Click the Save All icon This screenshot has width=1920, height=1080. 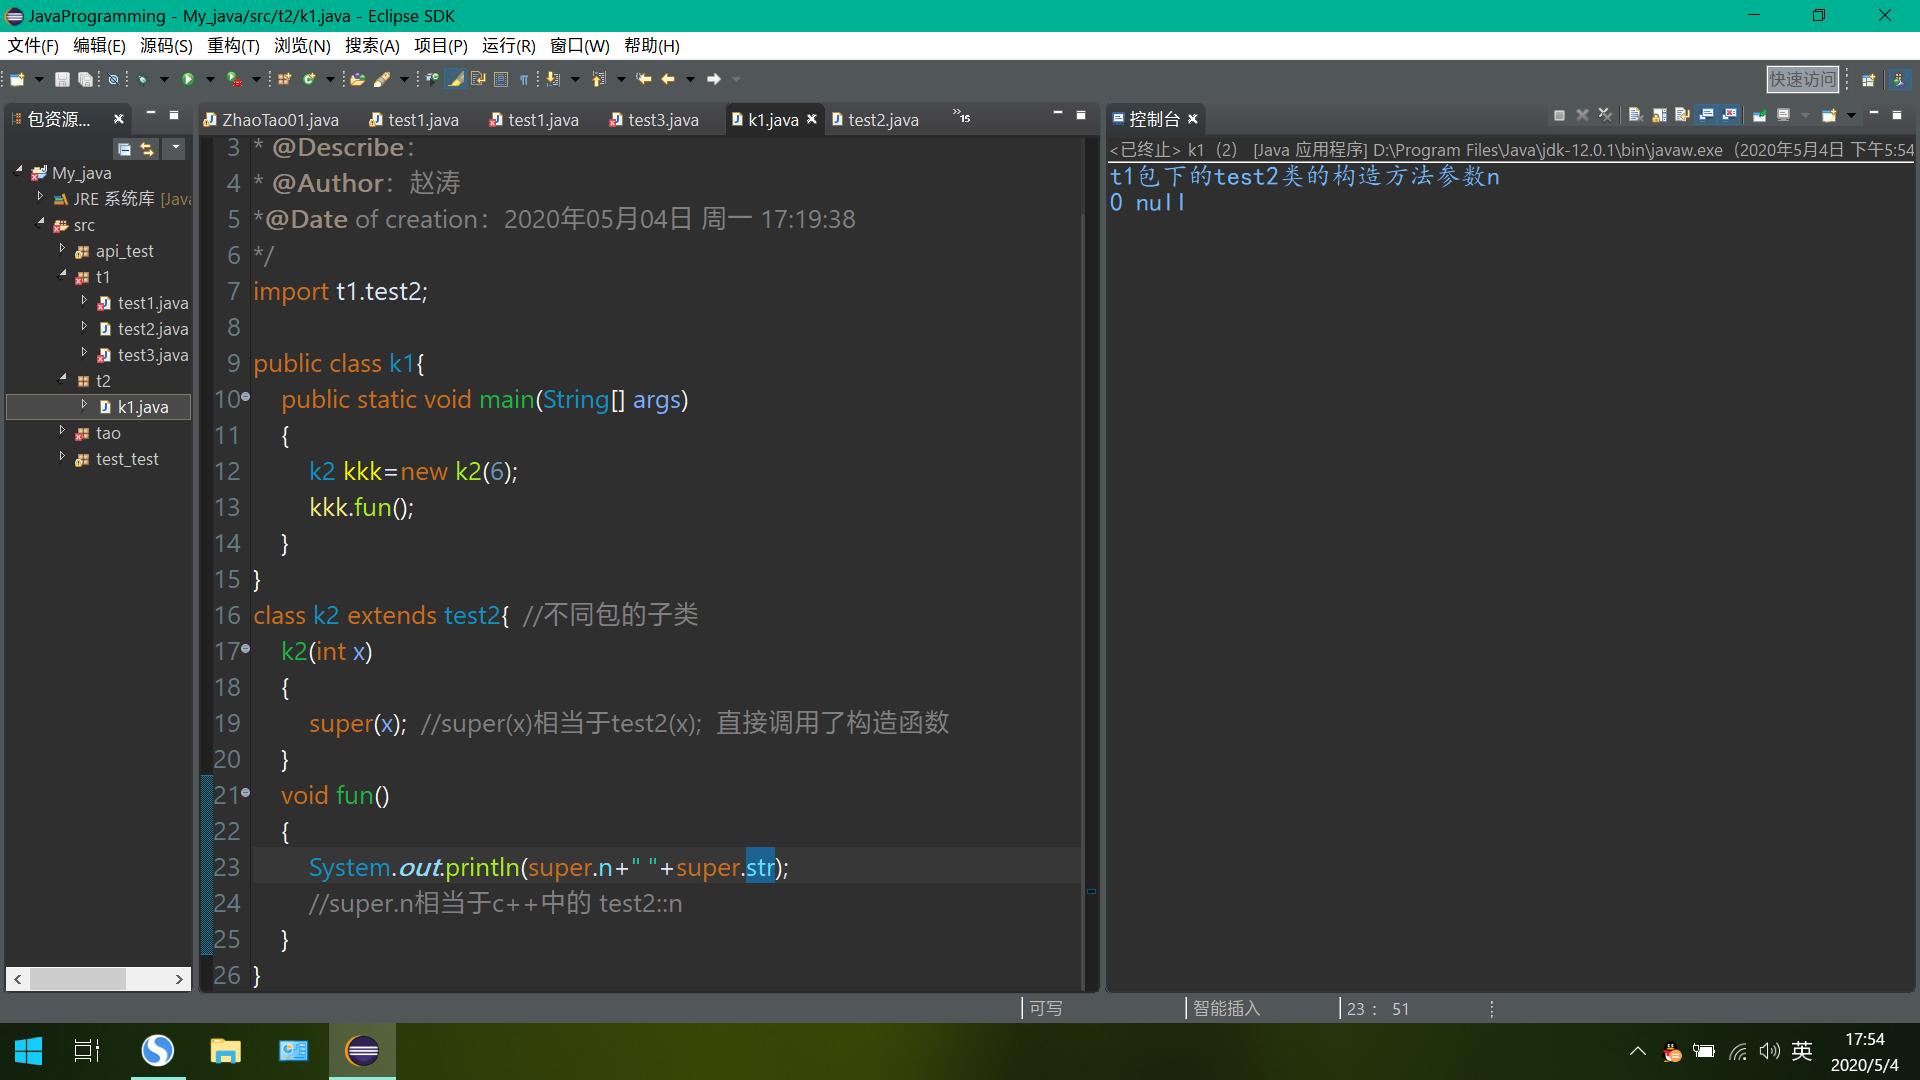click(85, 79)
